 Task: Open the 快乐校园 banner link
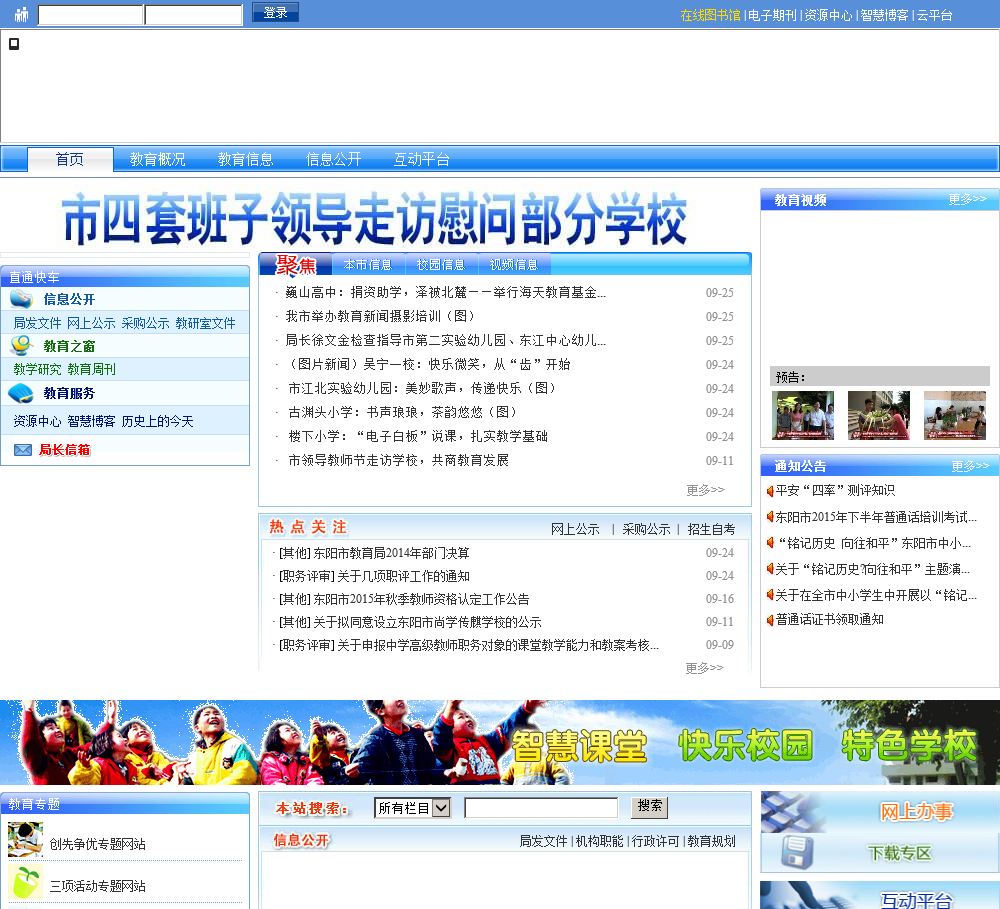pos(745,745)
